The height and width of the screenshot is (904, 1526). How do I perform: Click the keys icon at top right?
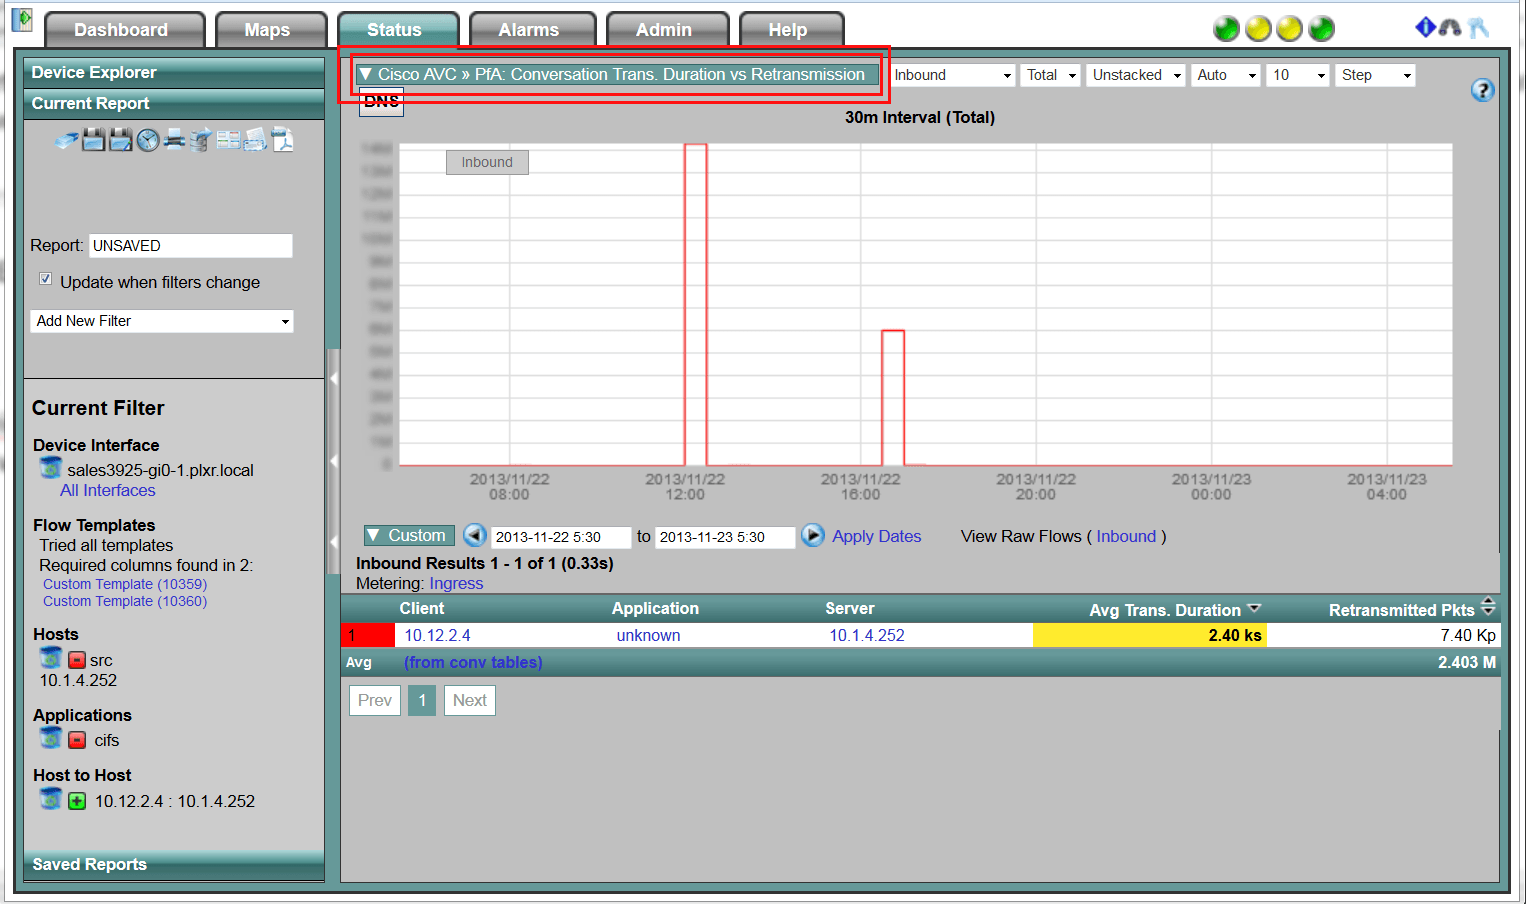tap(1478, 28)
